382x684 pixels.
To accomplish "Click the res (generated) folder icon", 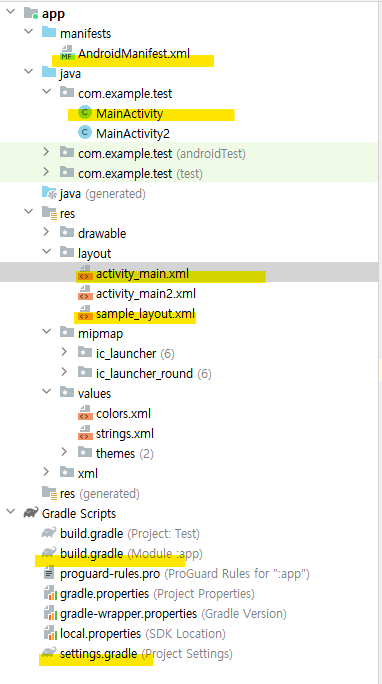I will (x=49, y=493).
